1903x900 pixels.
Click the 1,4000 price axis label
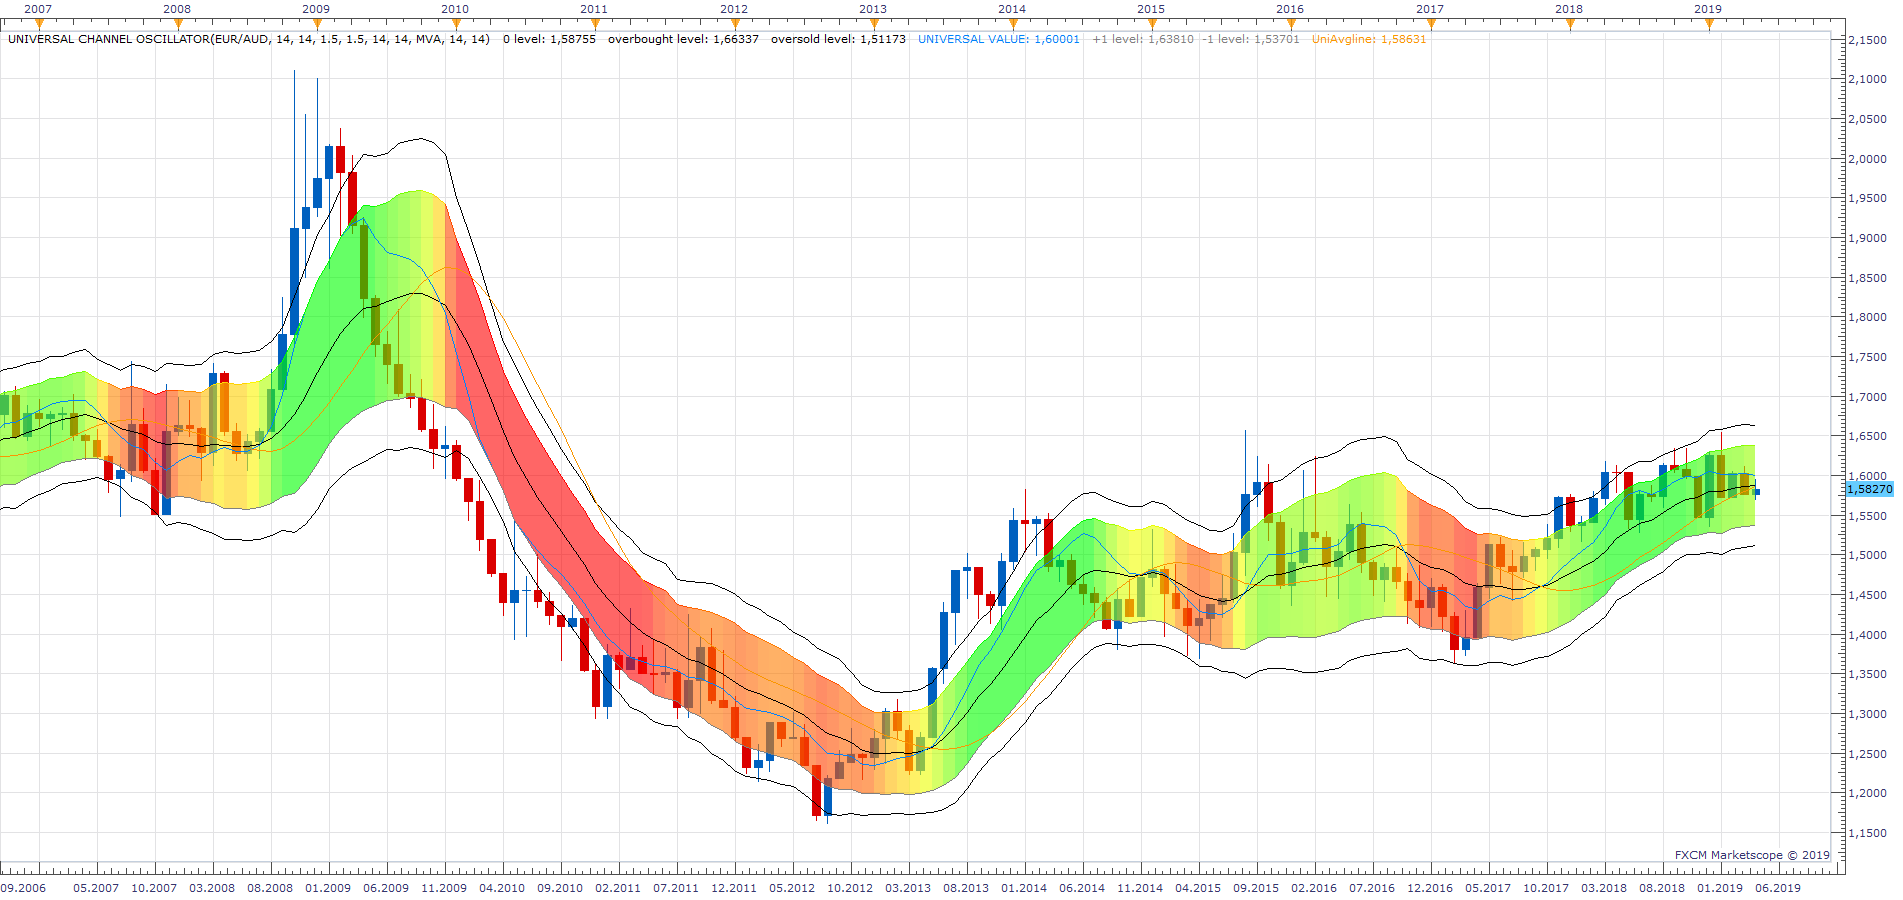(1867, 635)
